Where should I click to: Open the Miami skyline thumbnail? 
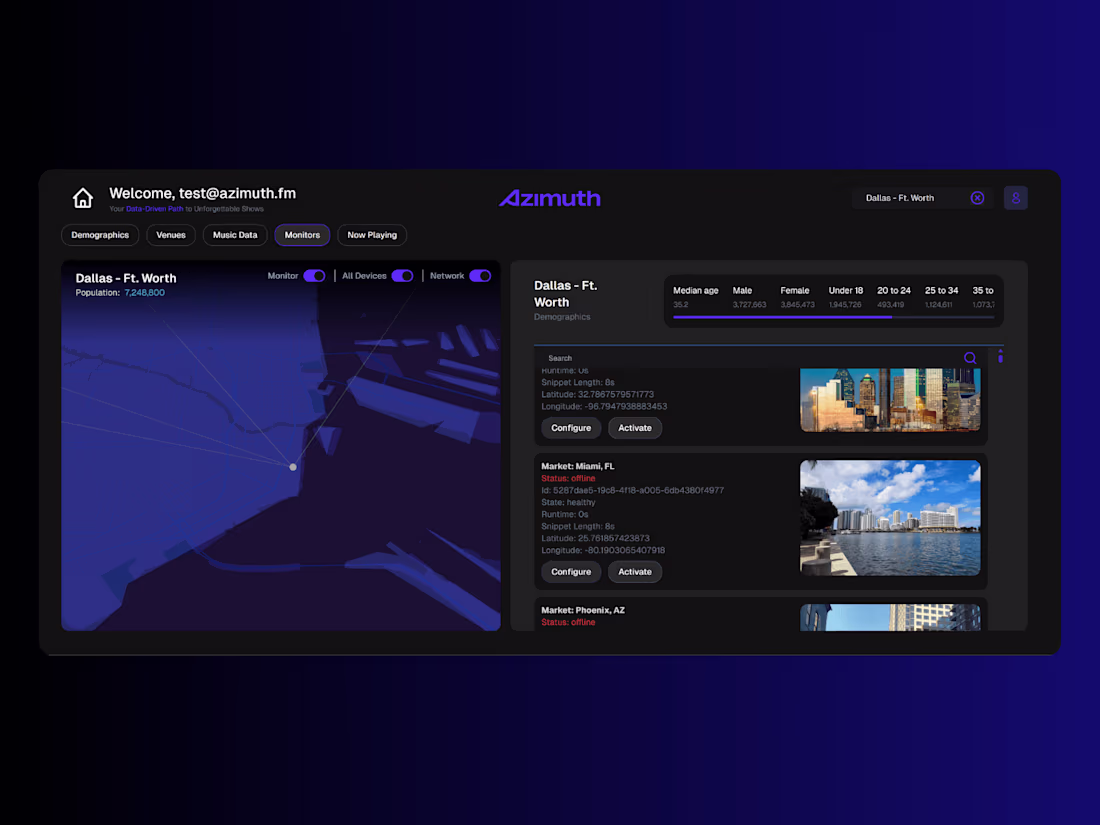tap(889, 517)
